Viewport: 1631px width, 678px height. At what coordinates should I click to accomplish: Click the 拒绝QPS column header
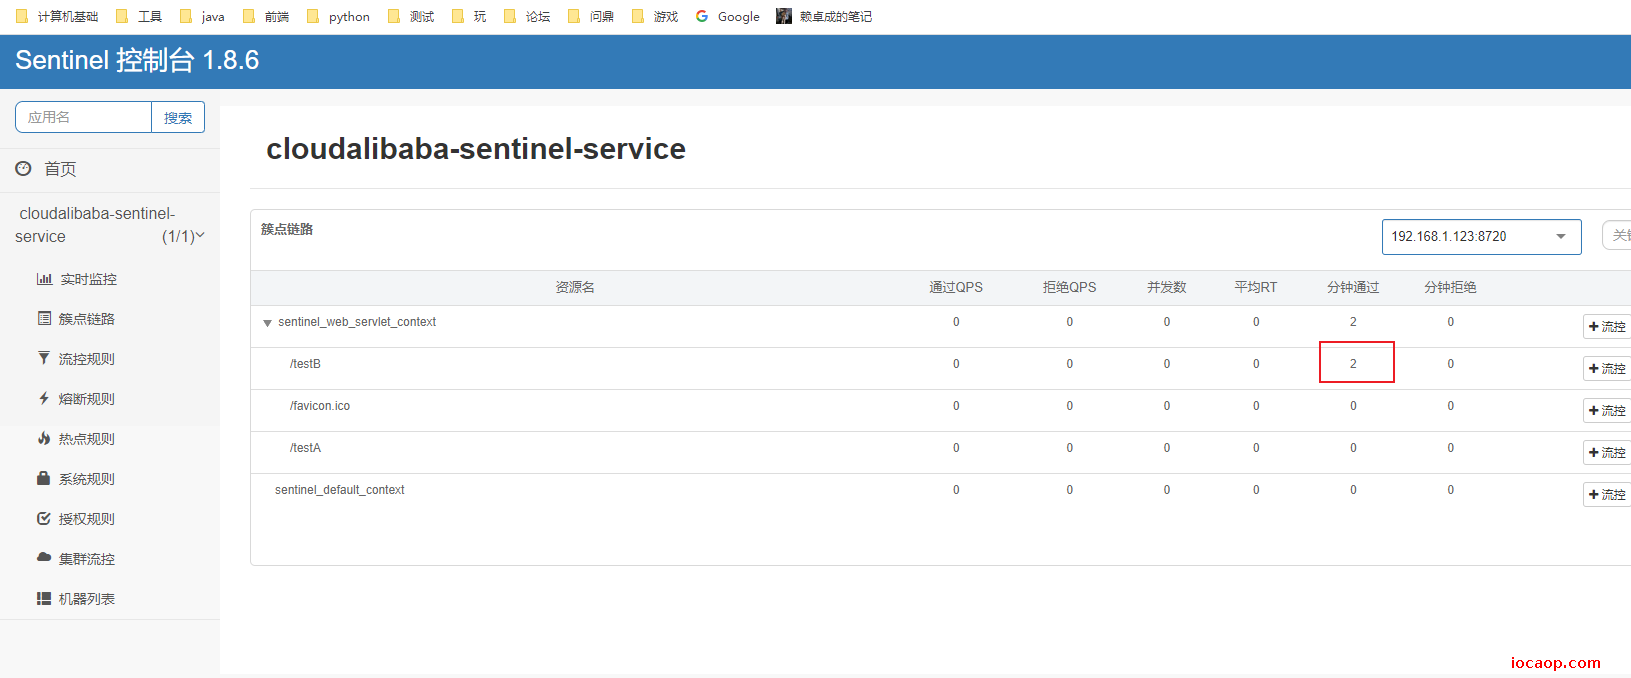click(x=1070, y=287)
